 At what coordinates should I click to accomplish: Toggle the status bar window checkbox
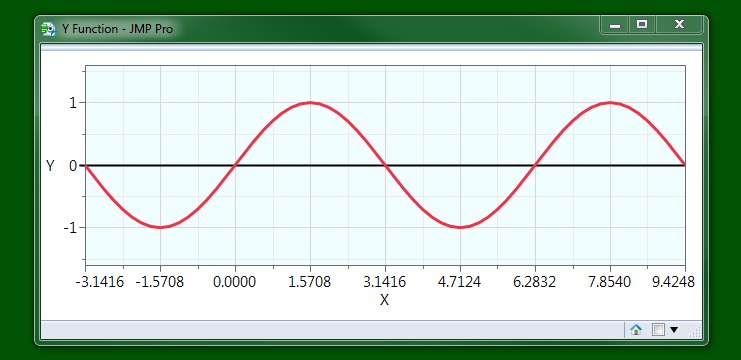tap(658, 330)
